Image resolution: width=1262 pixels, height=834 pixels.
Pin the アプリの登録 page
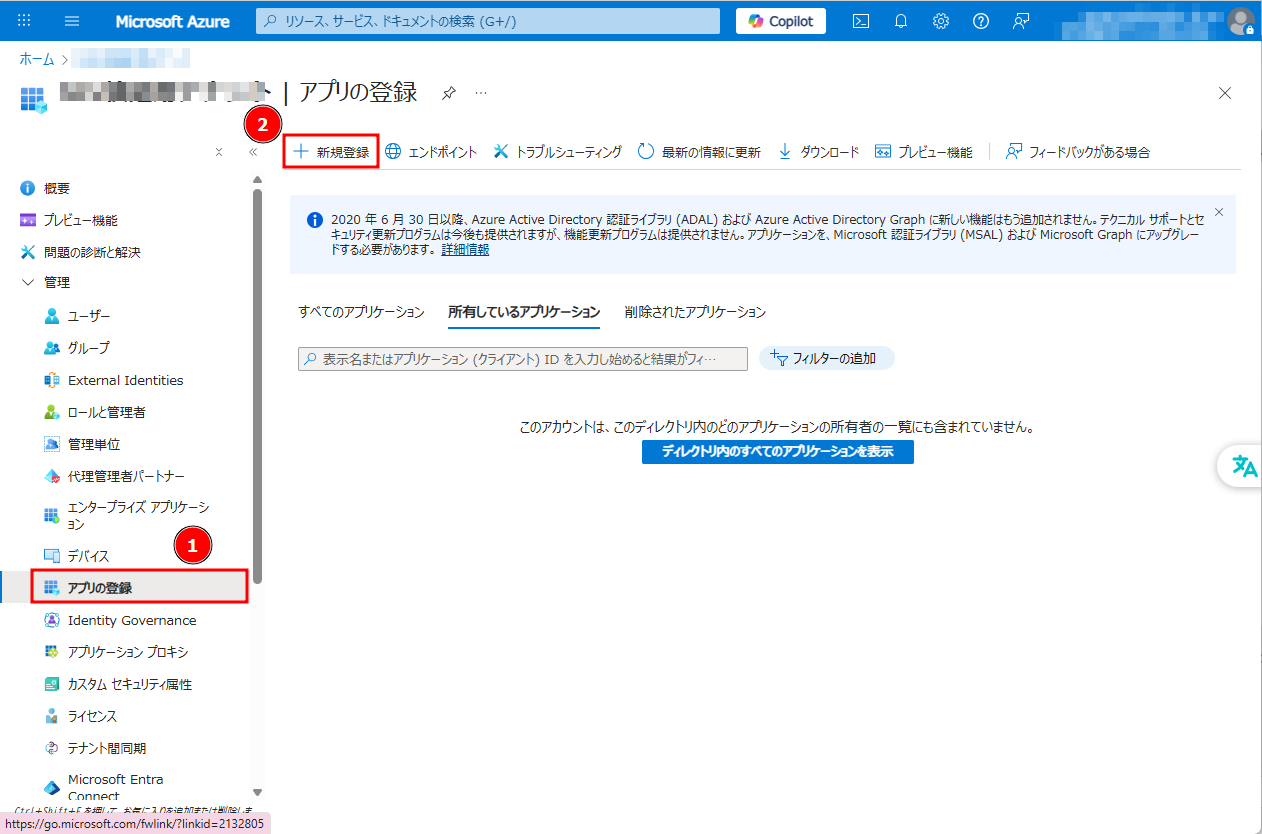click(449, 93)
